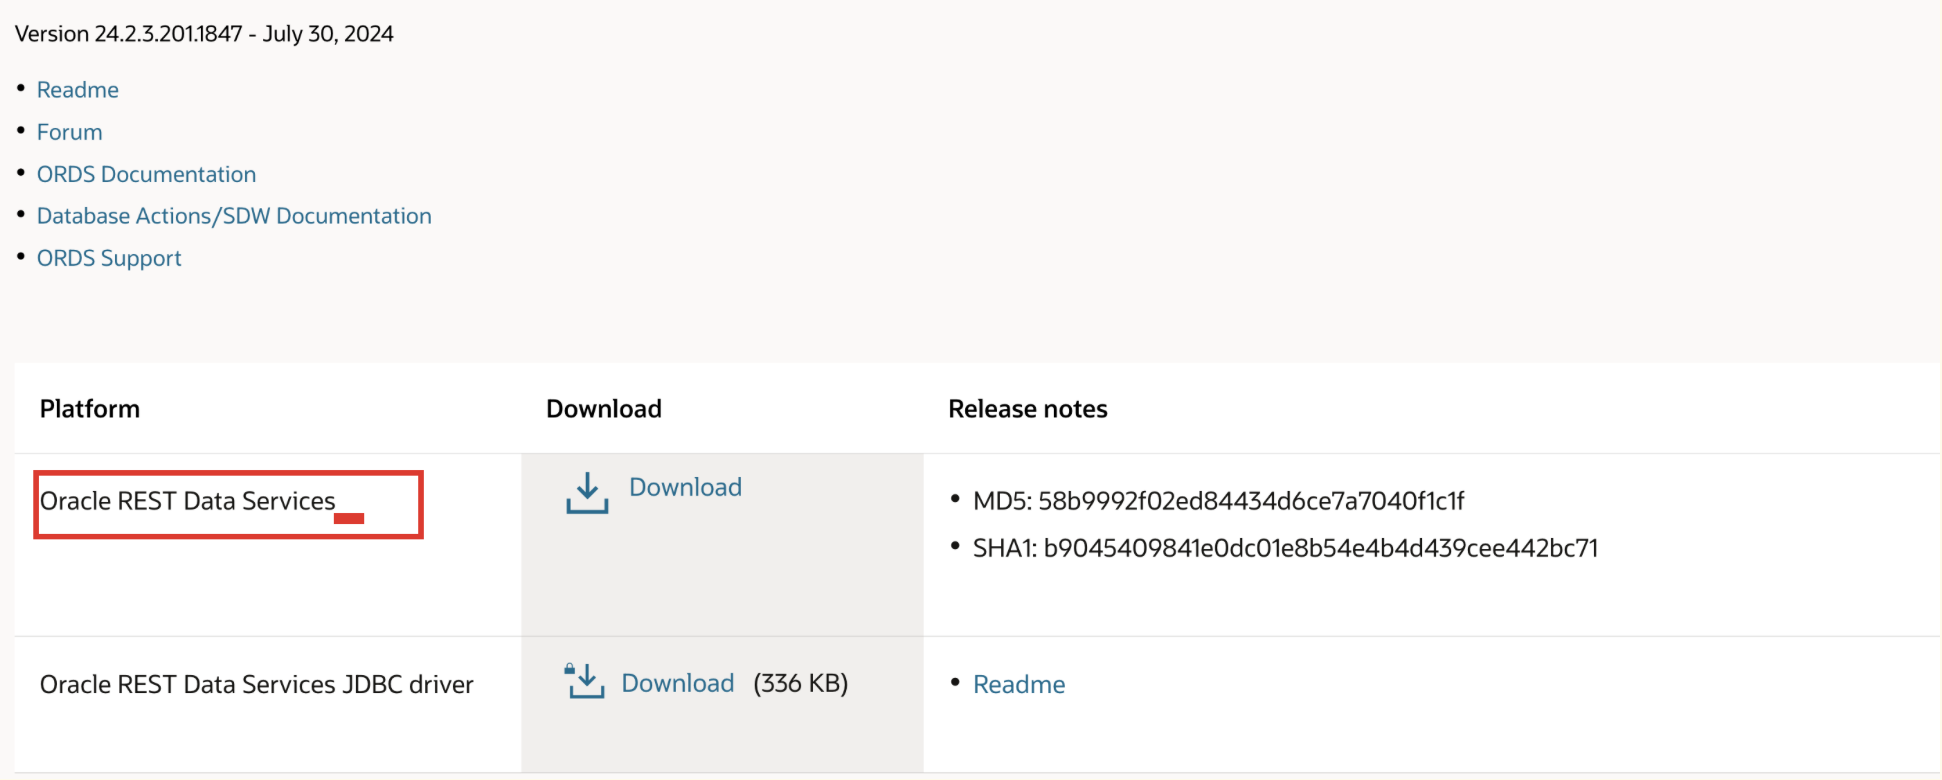This screenshot has width=1942, height=780.
Task: Click the download arrow icon for Oracle REST Data Services
Action: pyautogui.click(x=587, y=493)
